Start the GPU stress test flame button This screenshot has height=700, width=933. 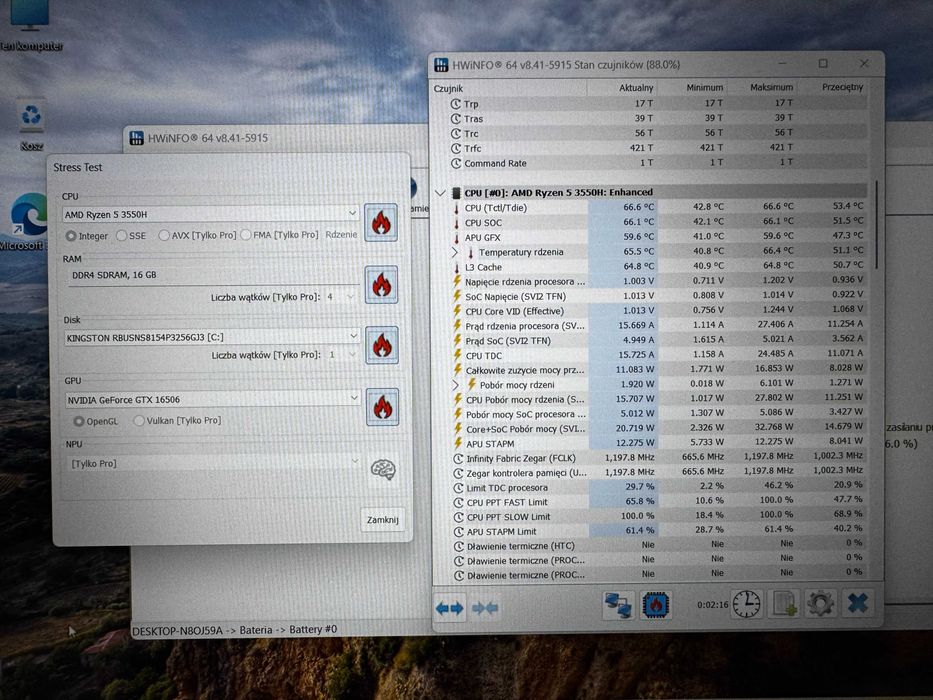pyautogui.click(x=383, y=407)
